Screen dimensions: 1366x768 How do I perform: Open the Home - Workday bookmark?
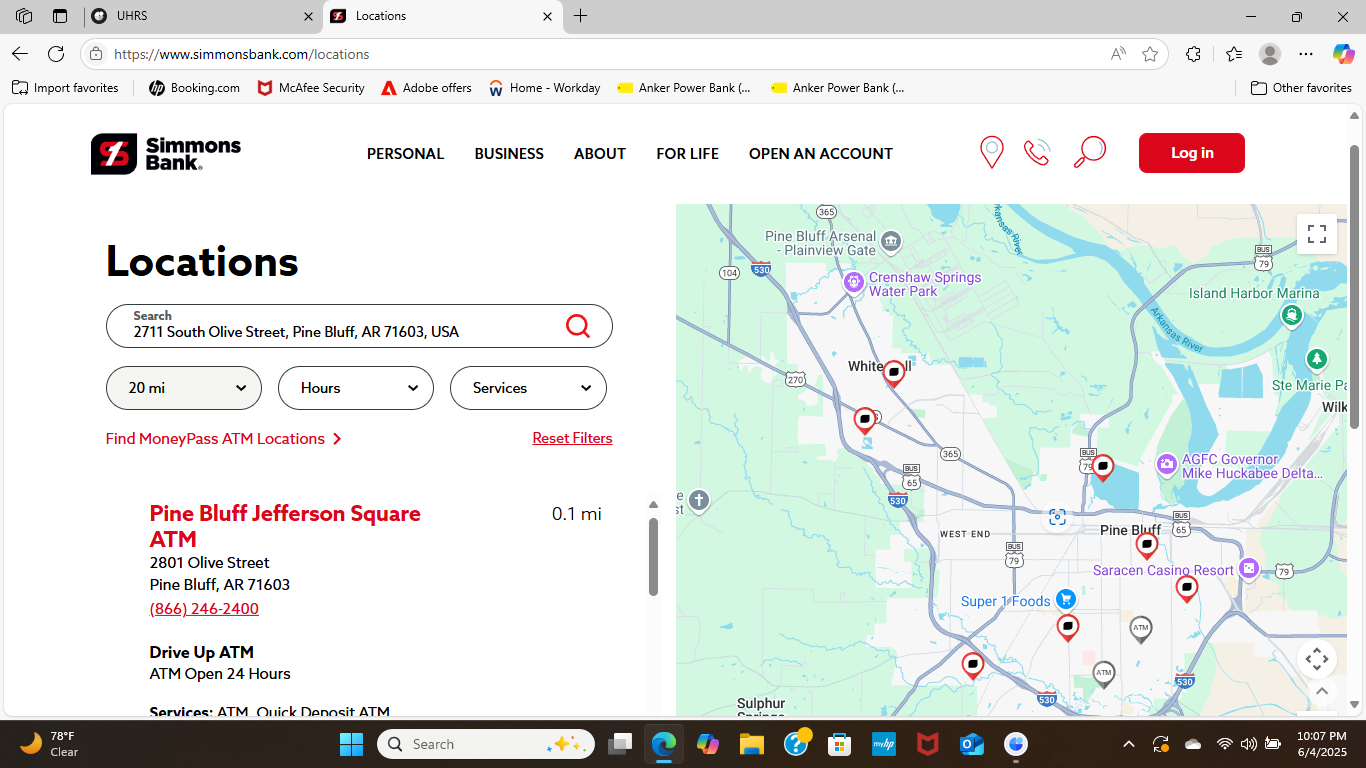(x=545, y=88)
